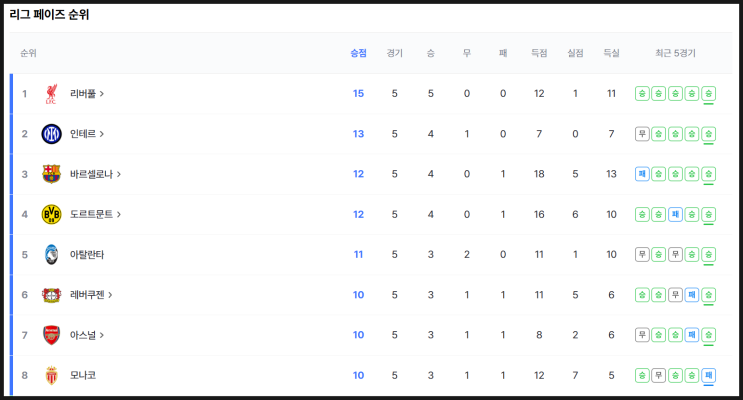
Task: Select the Arsenal club crest
Action: click(x=51, y=335)
